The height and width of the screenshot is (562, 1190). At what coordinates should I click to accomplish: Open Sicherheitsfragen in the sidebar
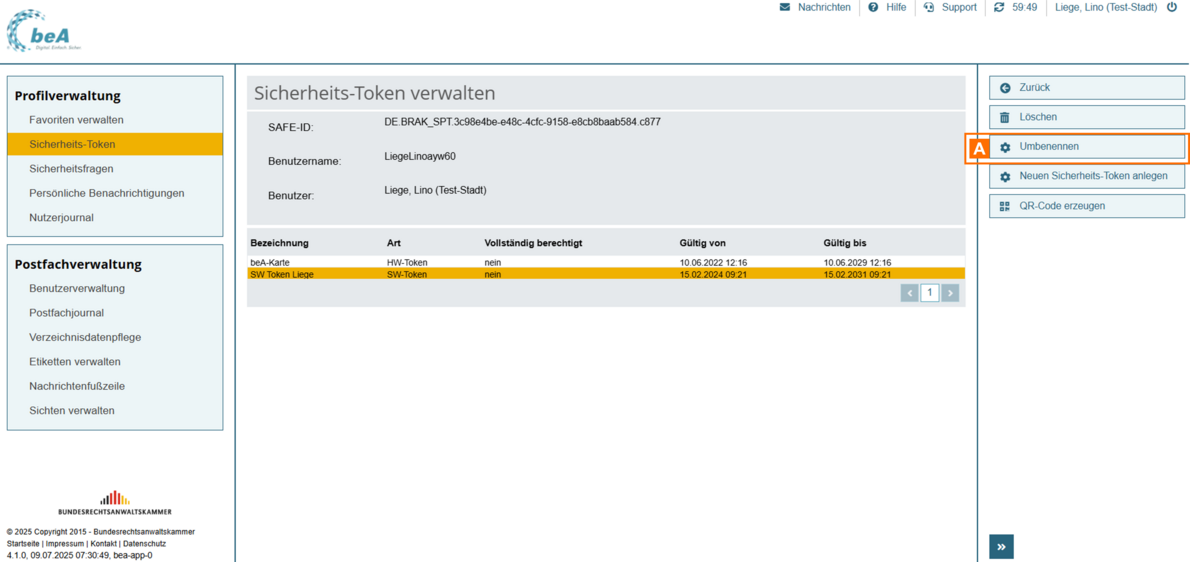[x=71, y=169]
